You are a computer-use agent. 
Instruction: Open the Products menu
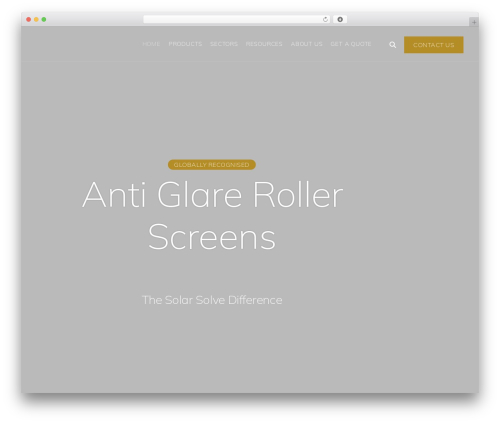coord(185,44)
